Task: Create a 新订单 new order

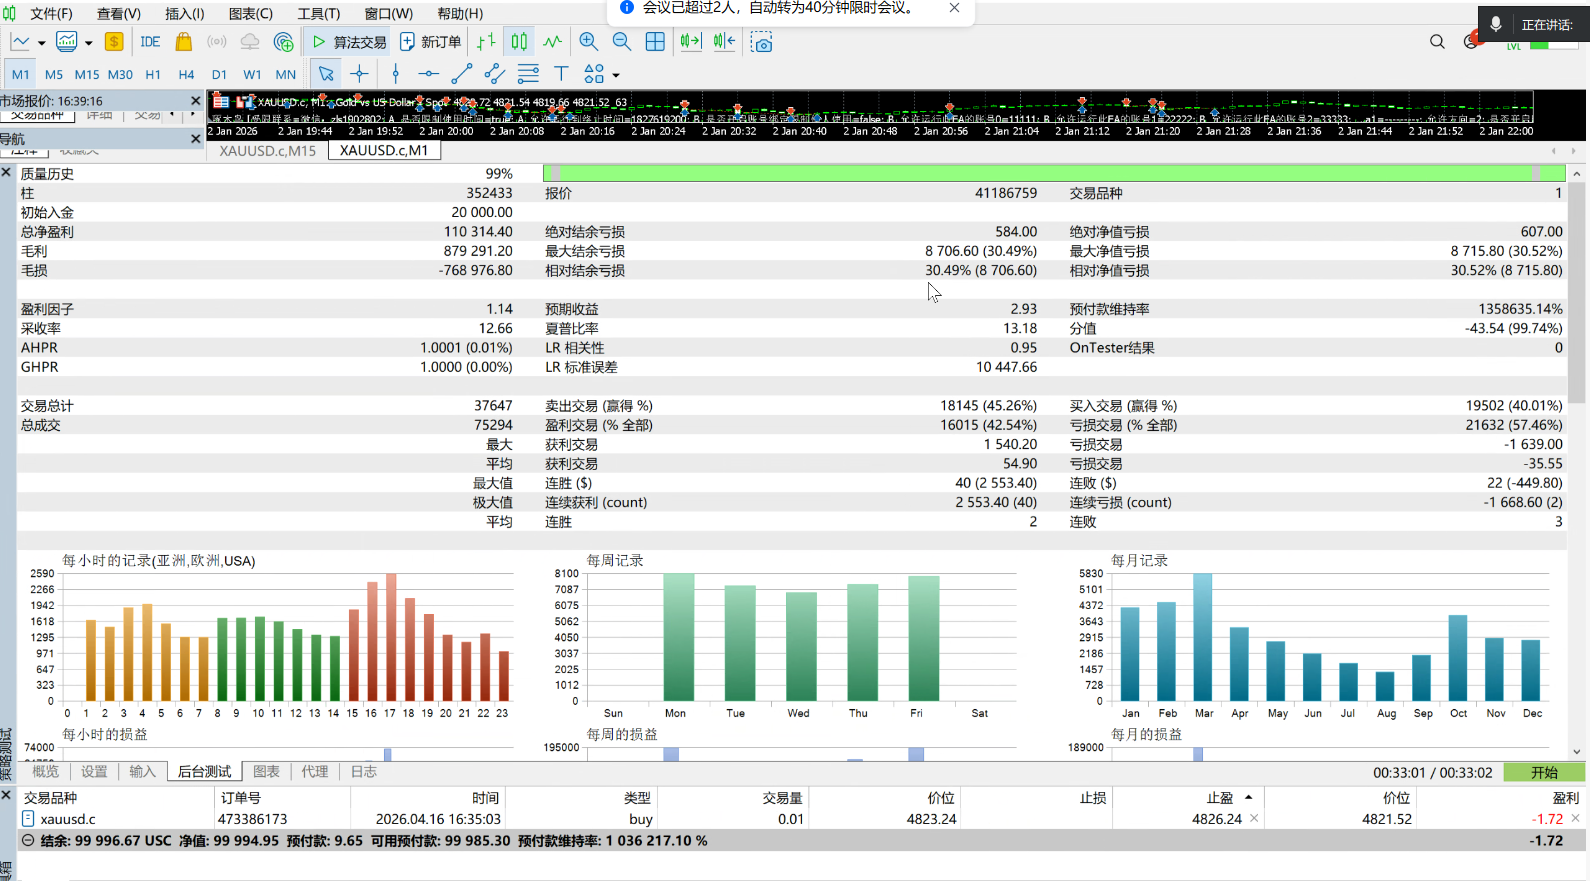Action: coord(430,42)
